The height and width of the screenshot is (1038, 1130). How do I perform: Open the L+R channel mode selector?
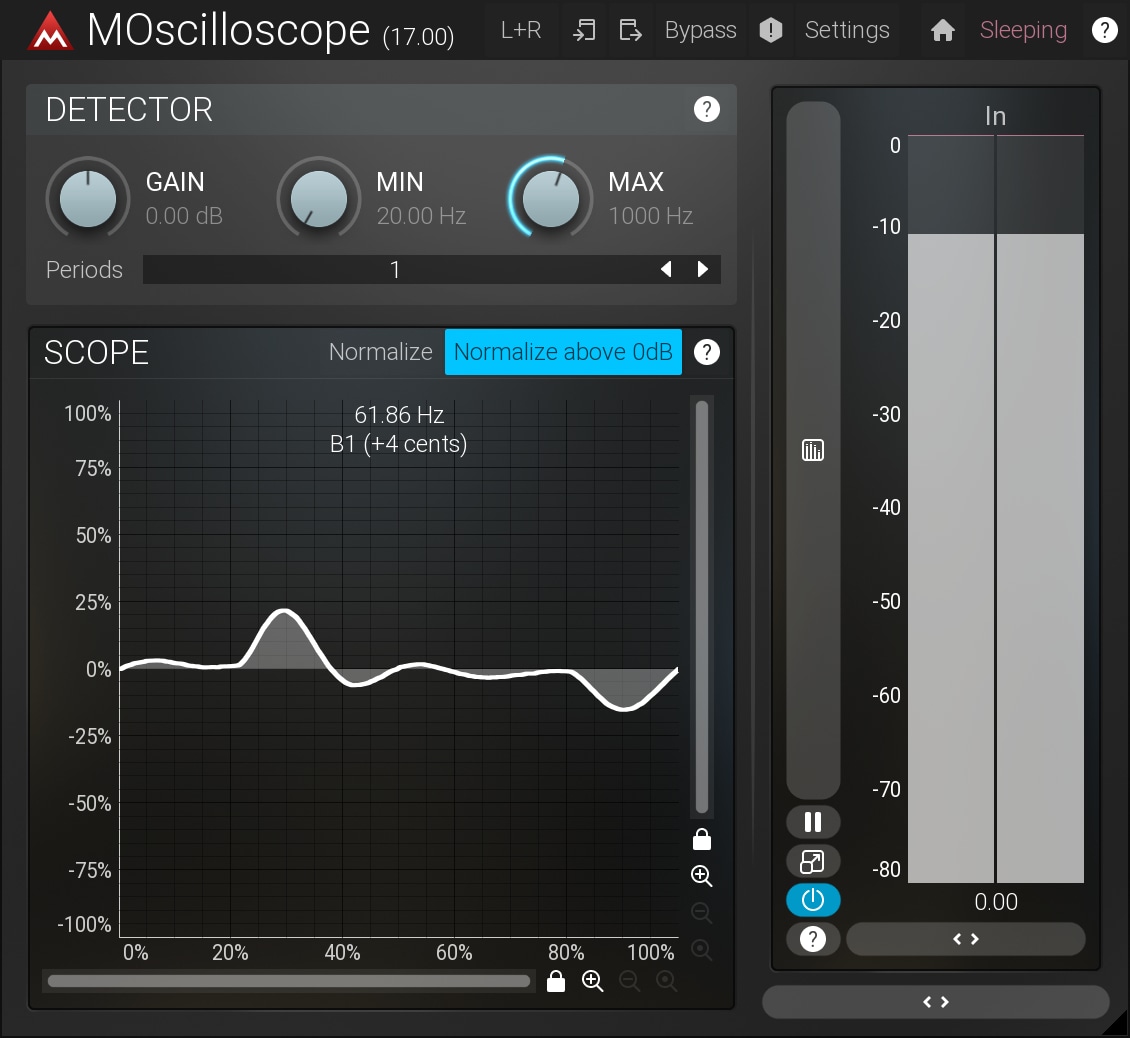(x=521, y=31)
